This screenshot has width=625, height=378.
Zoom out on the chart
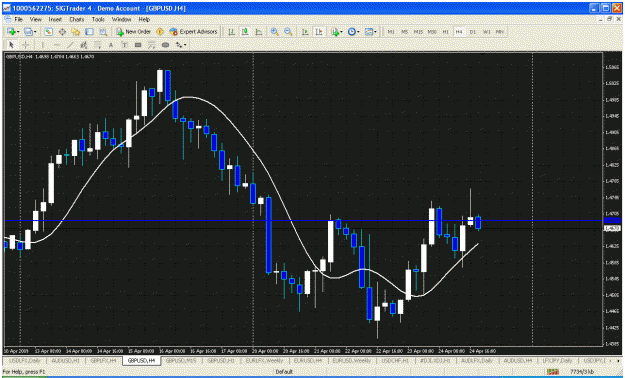[x=288, y=32]
